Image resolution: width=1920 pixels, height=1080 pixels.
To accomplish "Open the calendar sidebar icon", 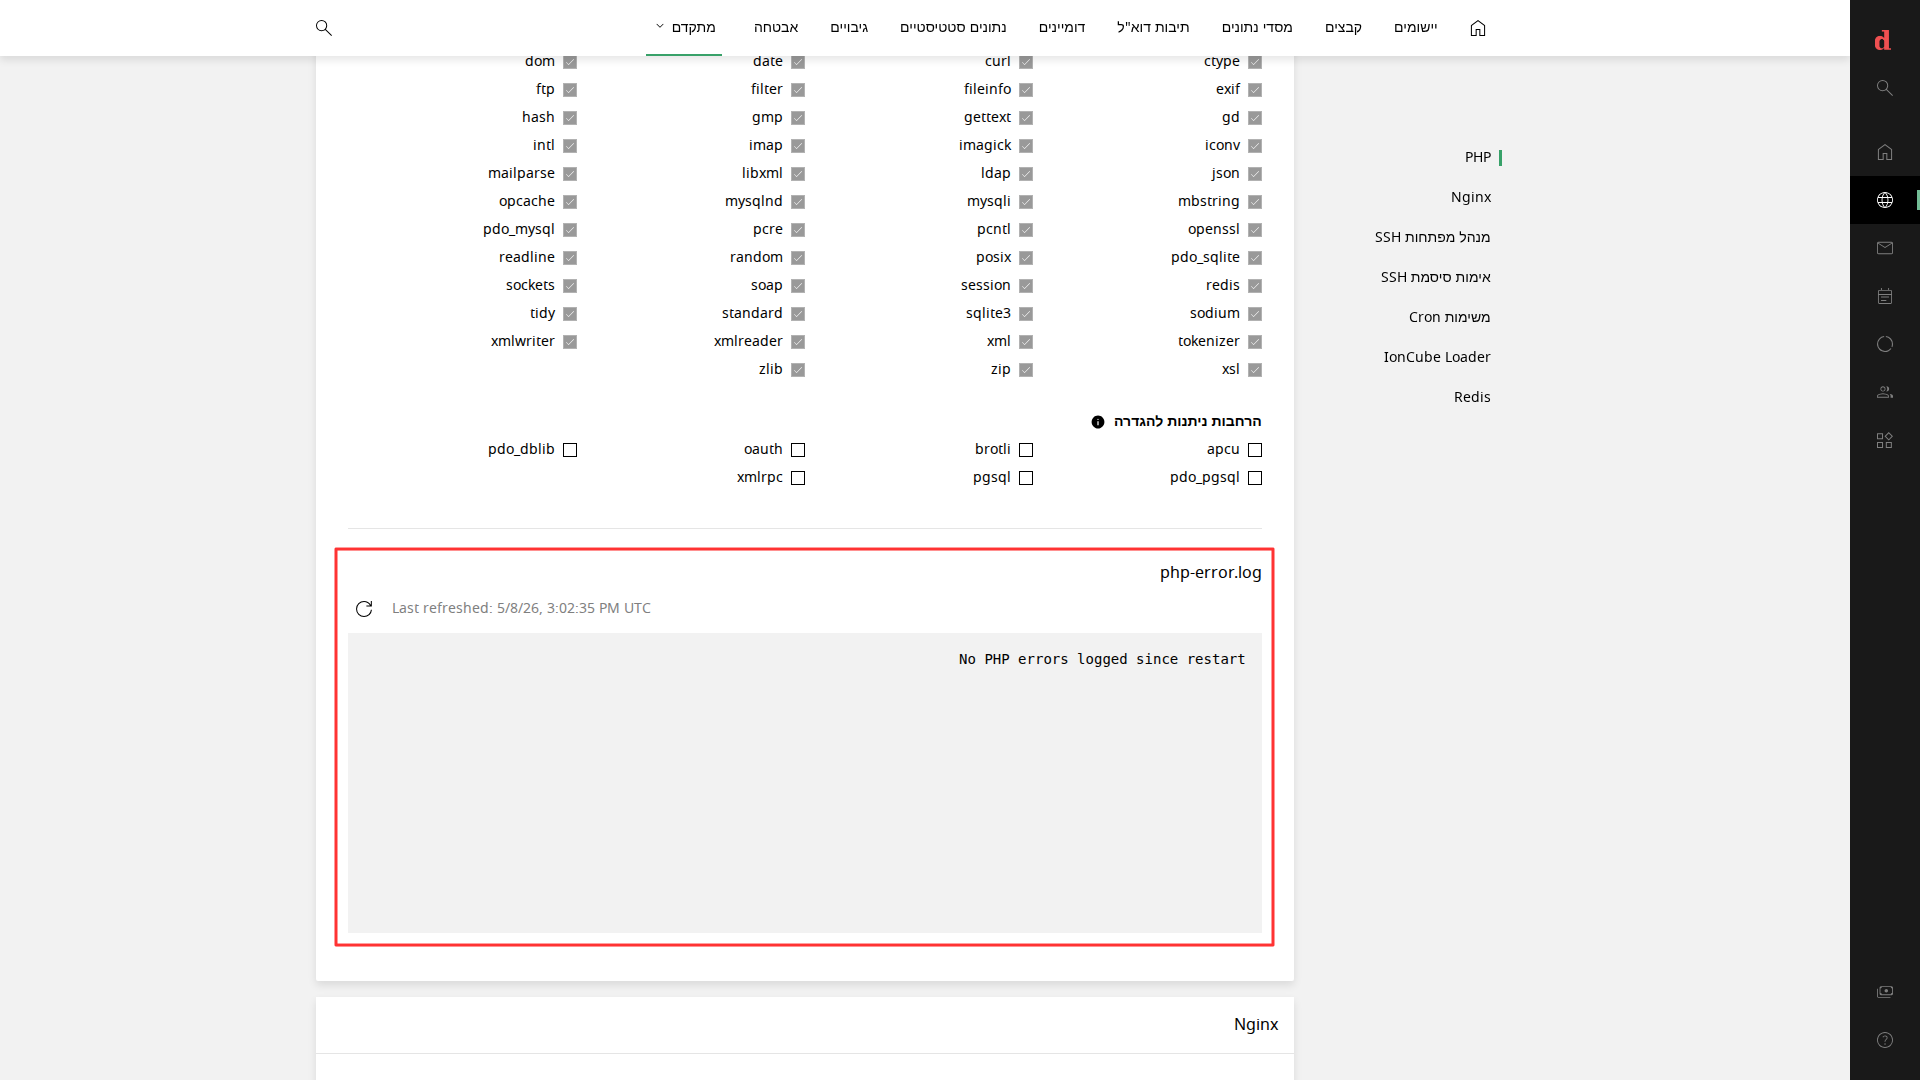I will (1885, 296).
